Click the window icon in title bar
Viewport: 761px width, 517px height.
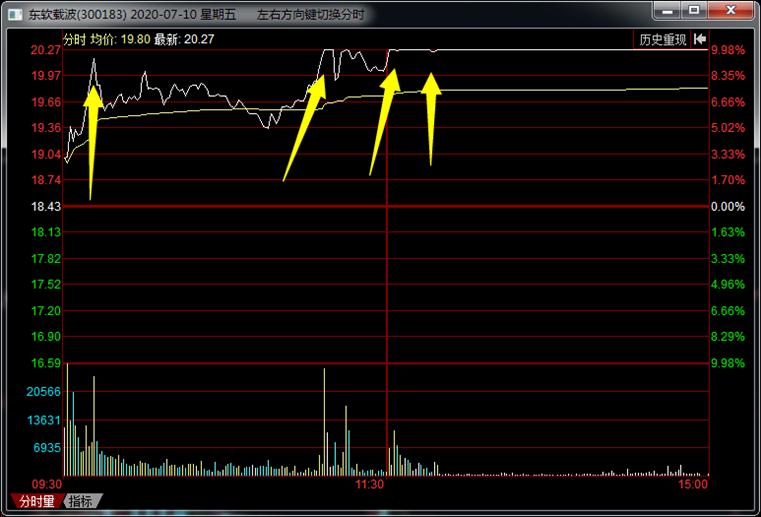(16, 14)
